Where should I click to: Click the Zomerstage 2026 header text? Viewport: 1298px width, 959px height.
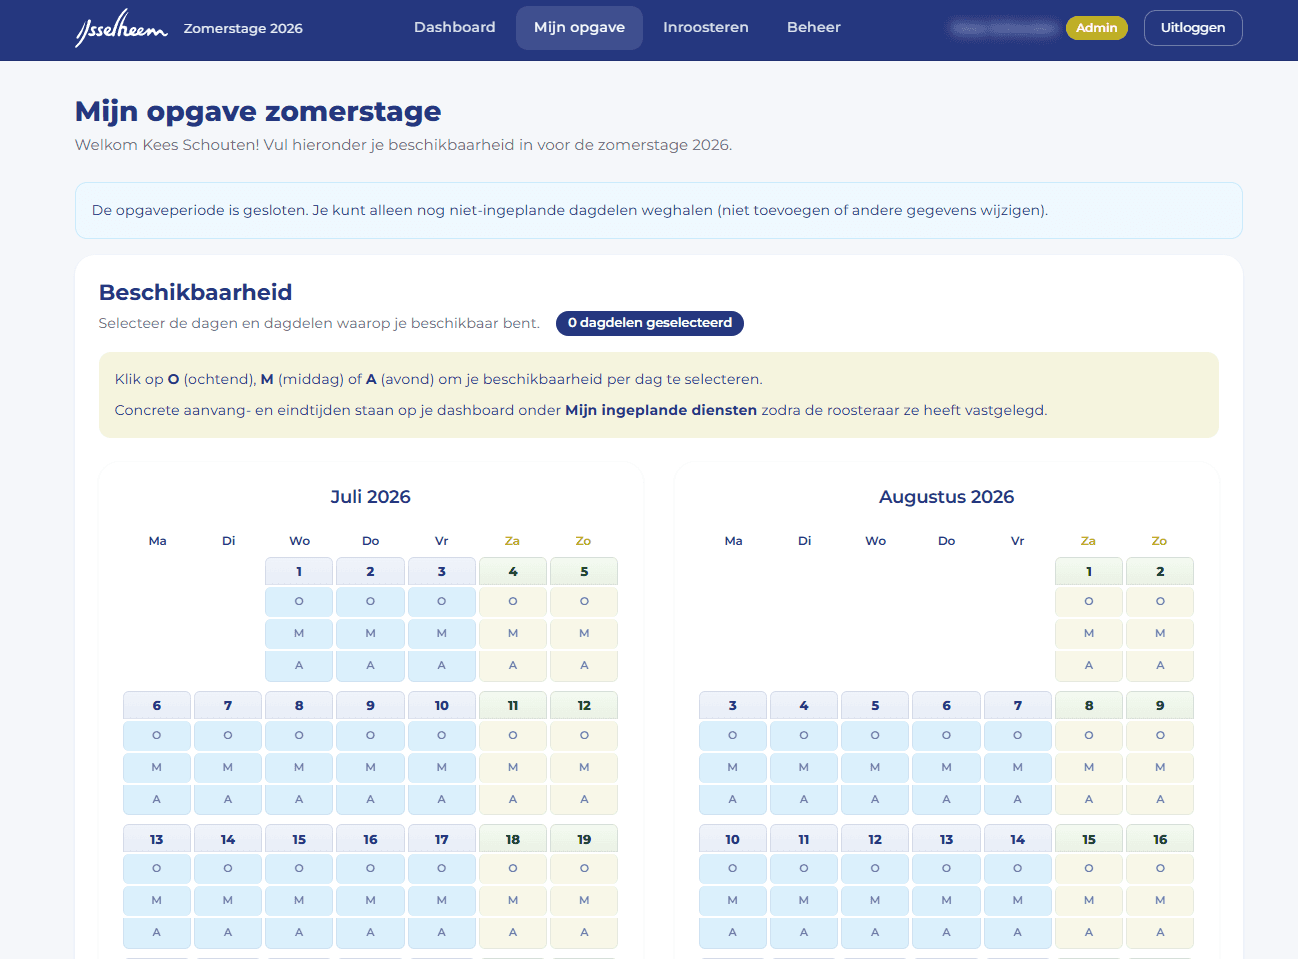point(243,28)
